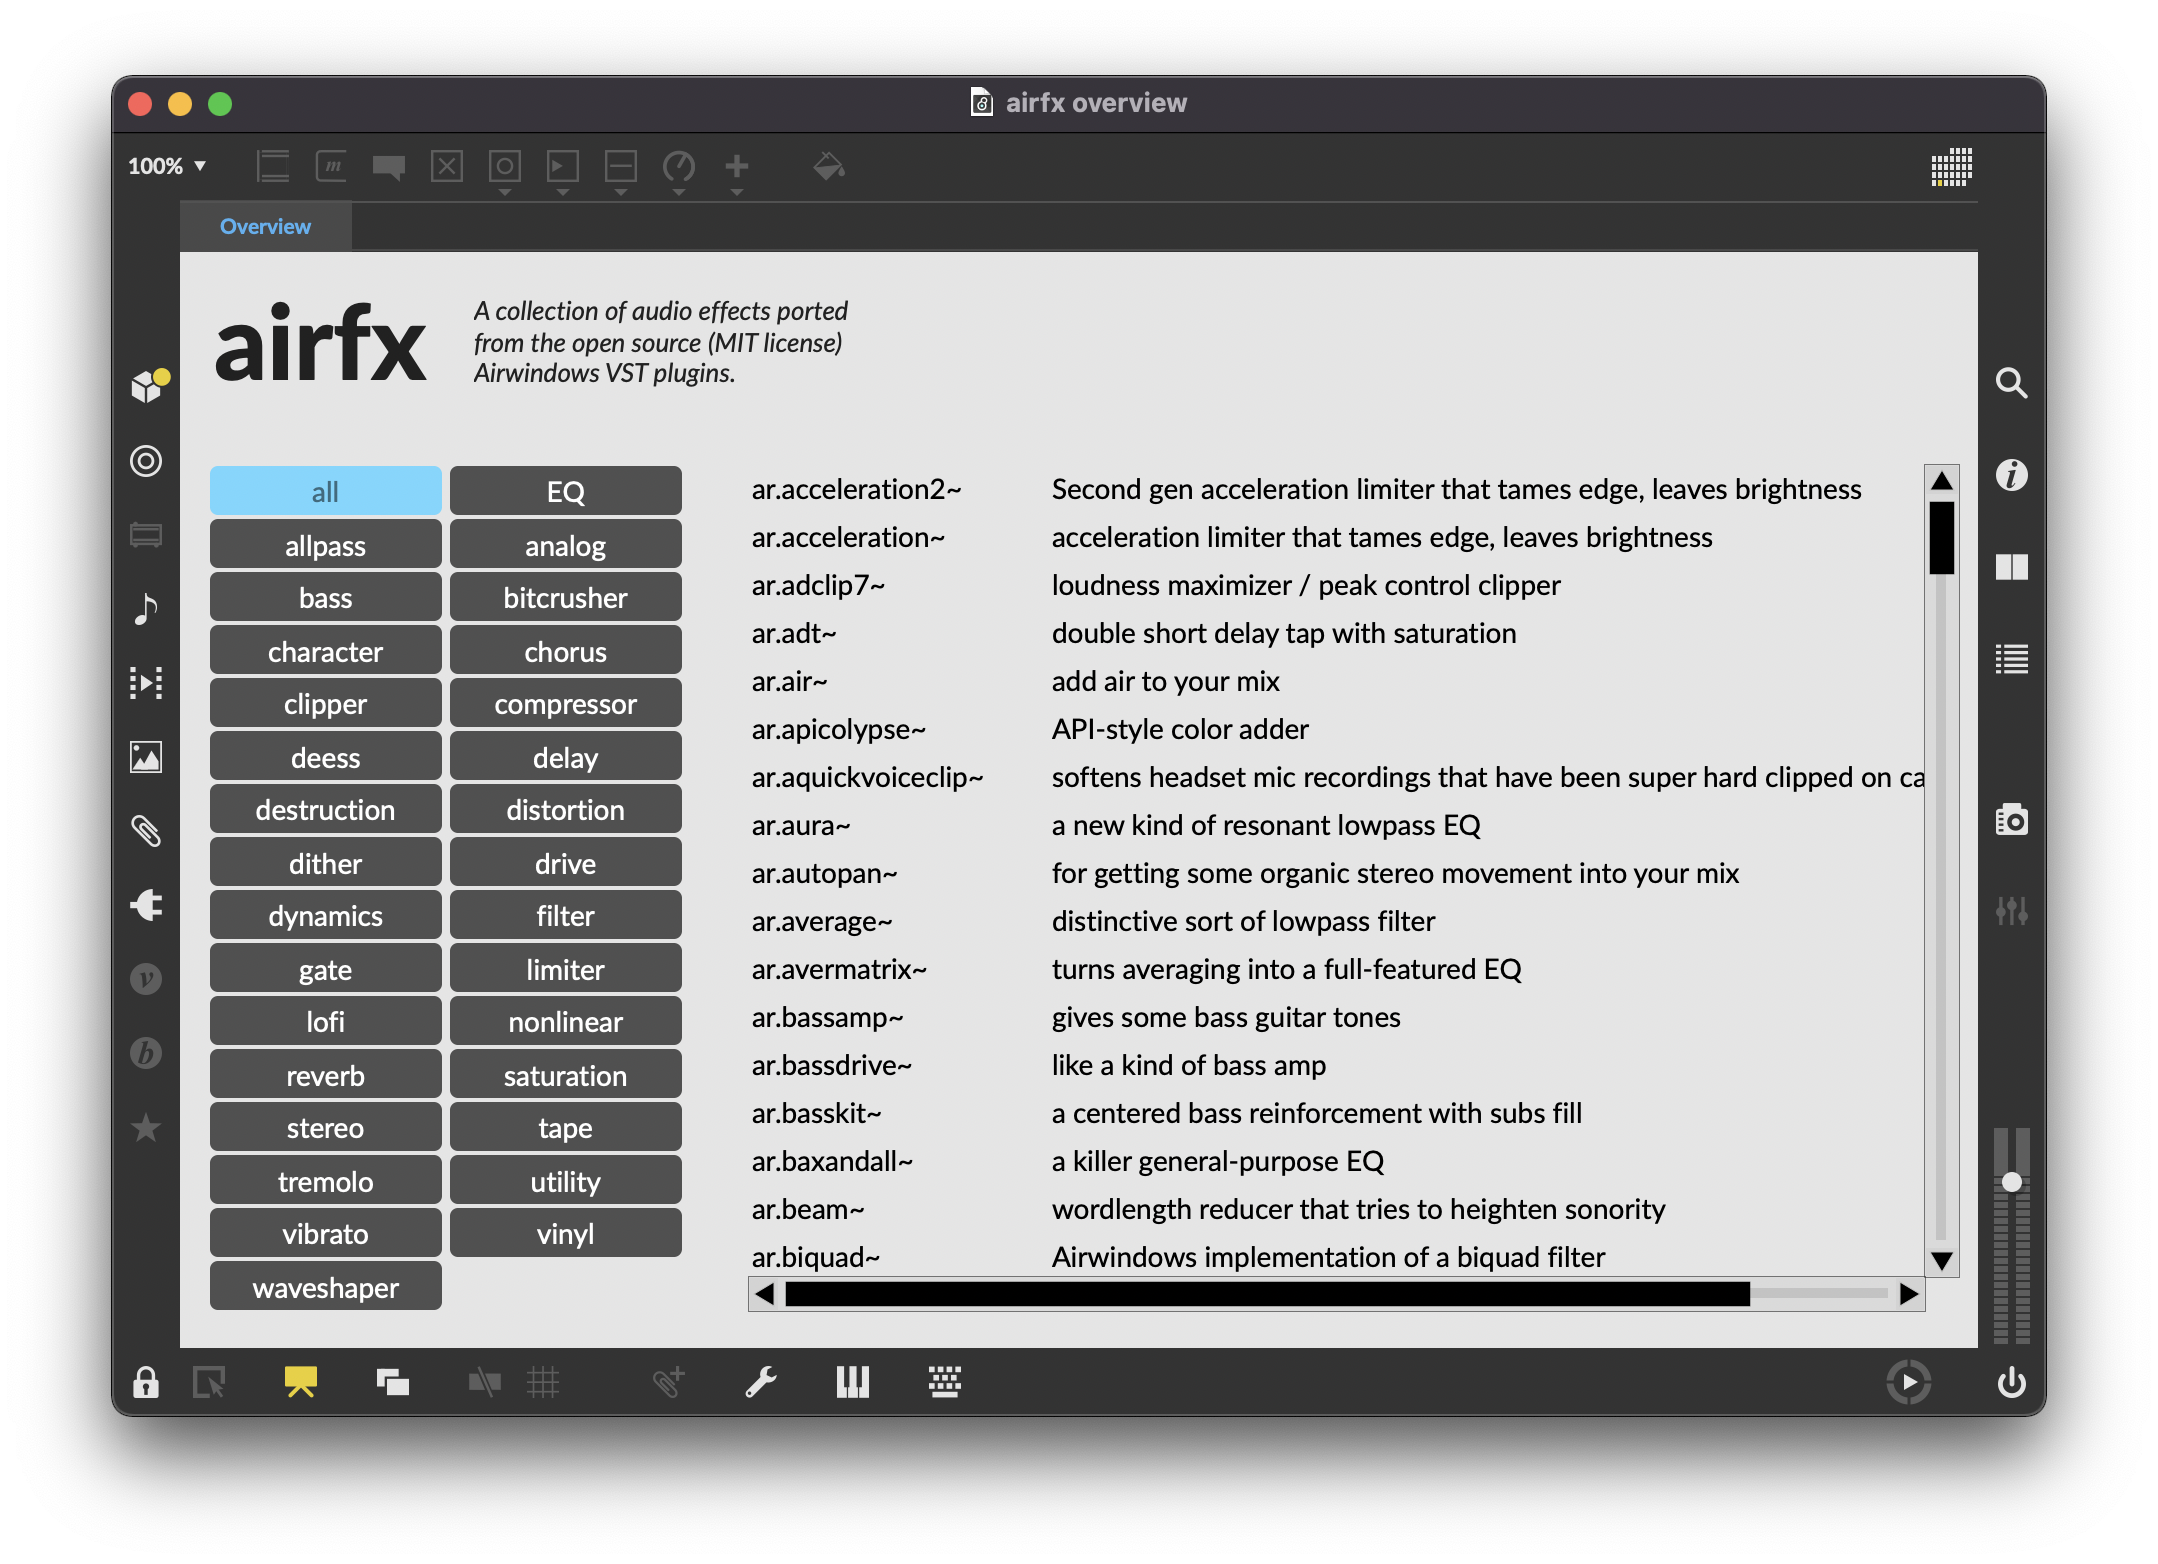Open the 100% zoom dropdown
Image resolution: width=2158 pixels, height=1564 pixels.
point(167,166)
